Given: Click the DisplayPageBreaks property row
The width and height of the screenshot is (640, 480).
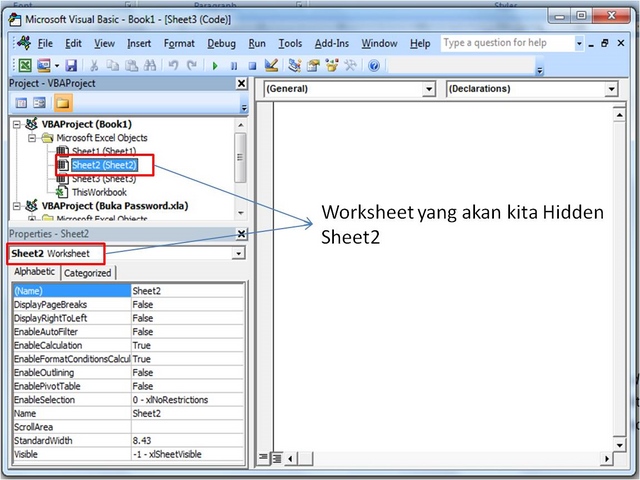Looking at the screenshot, I should [x=128, y=305].
